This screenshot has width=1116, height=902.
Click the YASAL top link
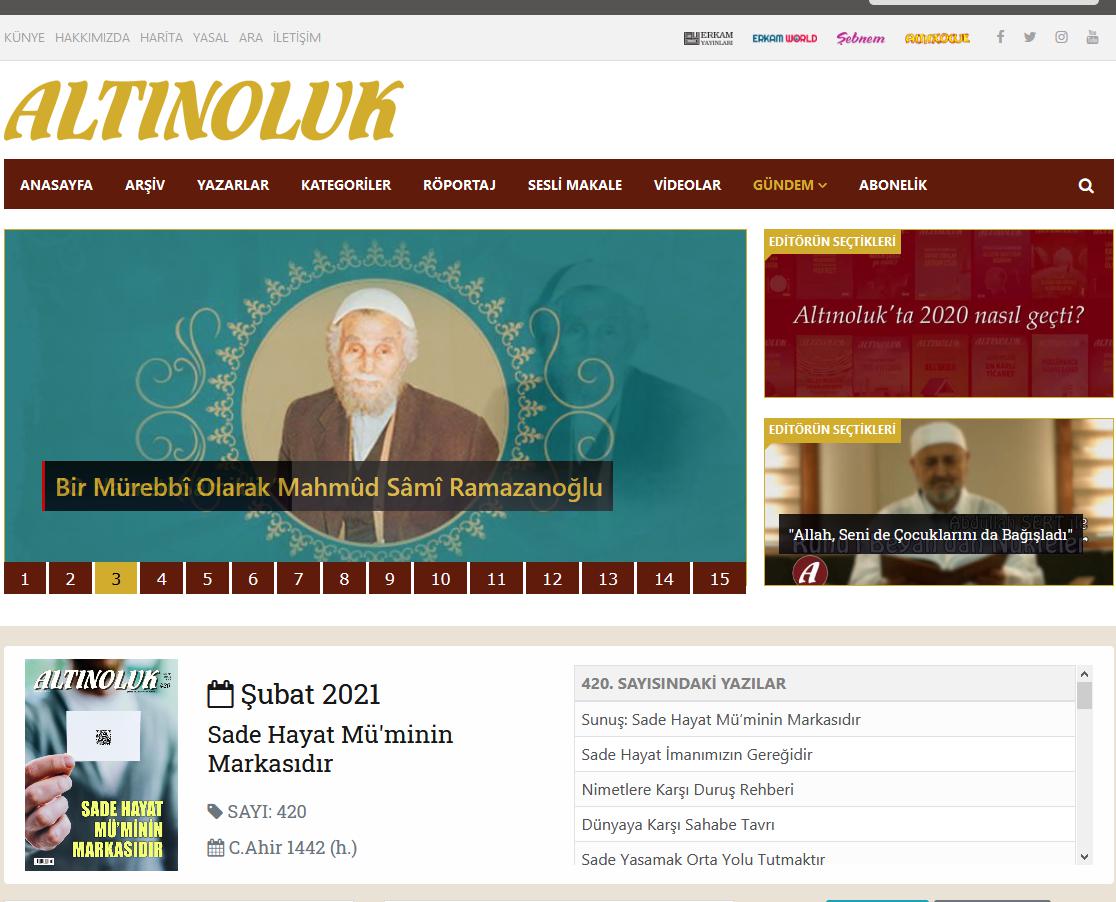tap(211, 38)
